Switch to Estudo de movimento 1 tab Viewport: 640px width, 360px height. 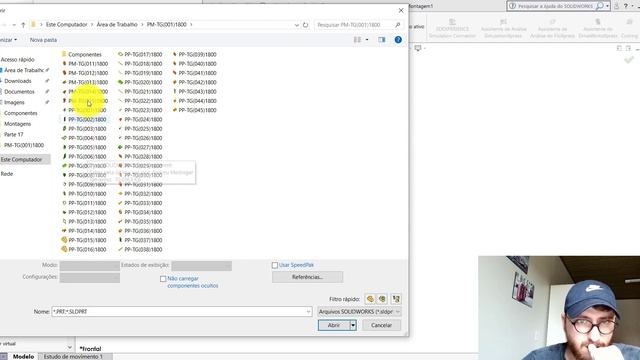point(73,356)
